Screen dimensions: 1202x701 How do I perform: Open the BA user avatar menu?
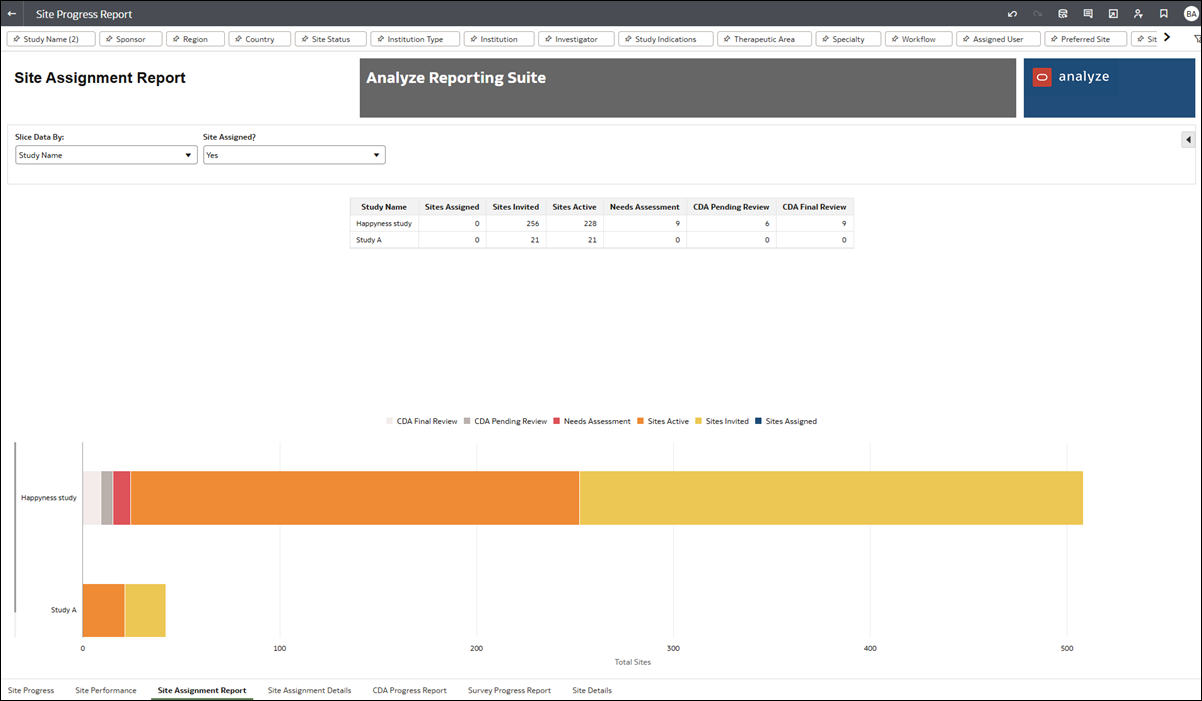coord(1190,14)
